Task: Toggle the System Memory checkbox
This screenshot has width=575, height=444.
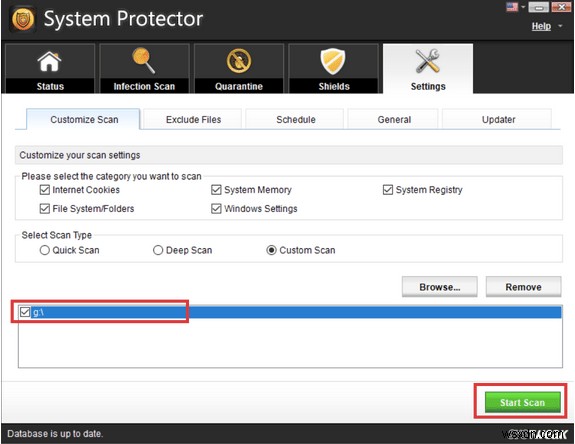Action: [x=216, y=190]
